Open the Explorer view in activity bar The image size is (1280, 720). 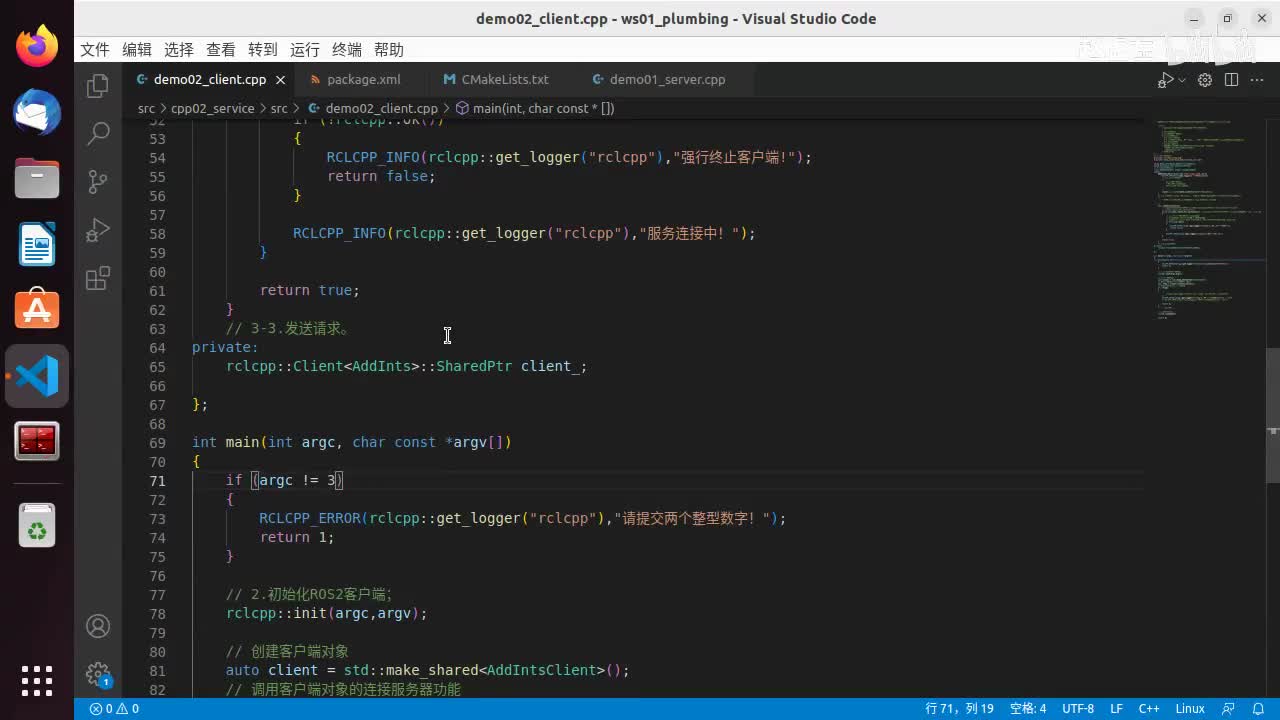point(98,86)
